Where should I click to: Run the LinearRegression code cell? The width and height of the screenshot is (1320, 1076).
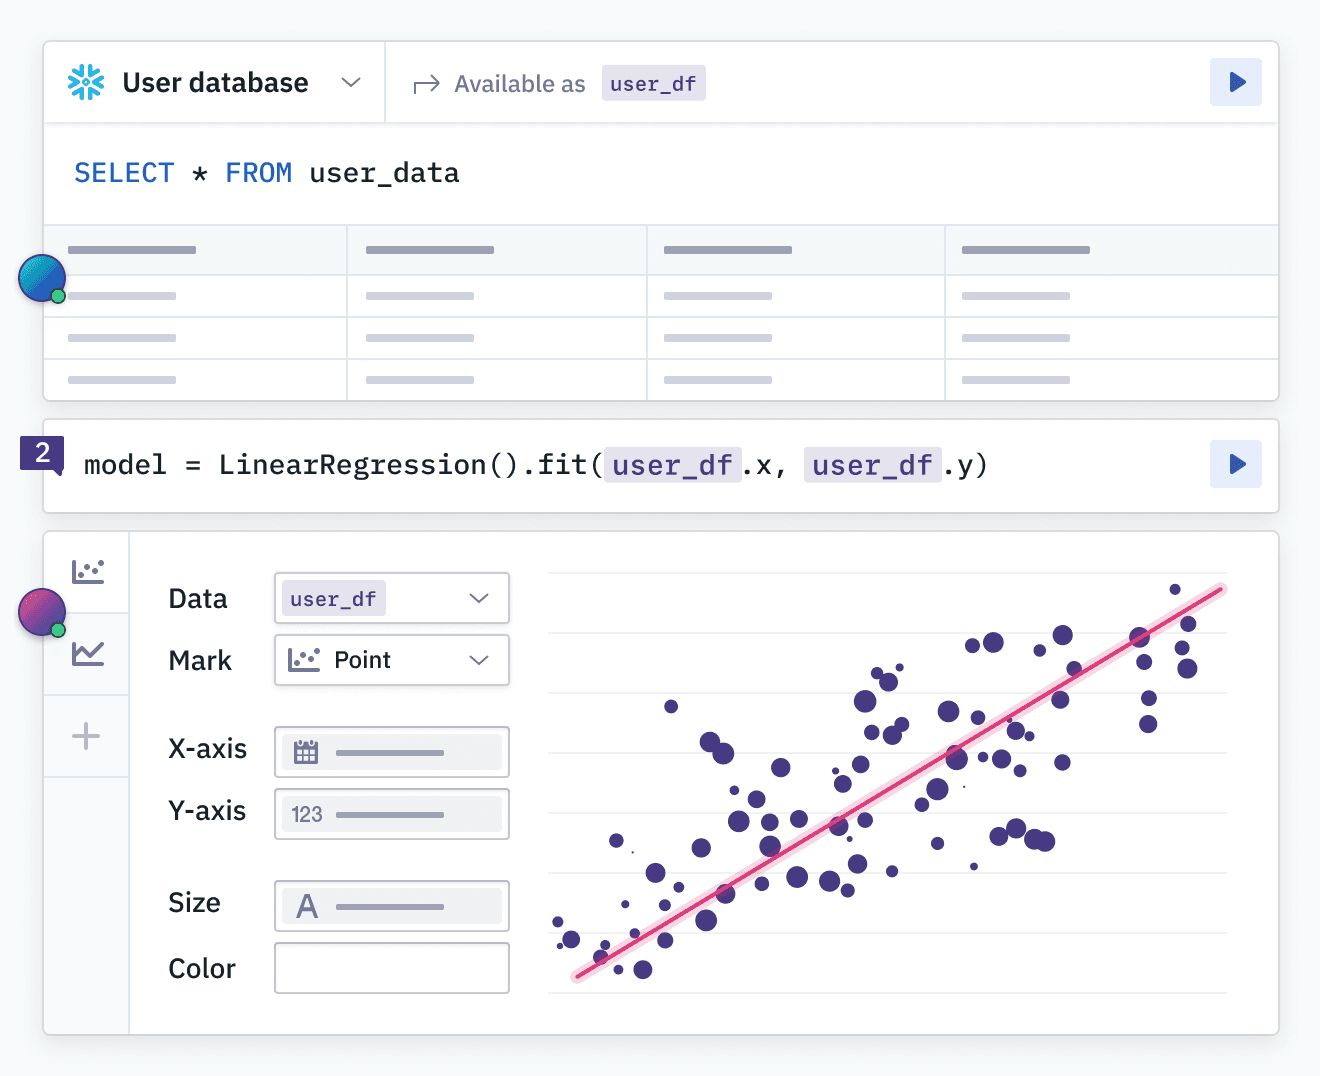1236,464
